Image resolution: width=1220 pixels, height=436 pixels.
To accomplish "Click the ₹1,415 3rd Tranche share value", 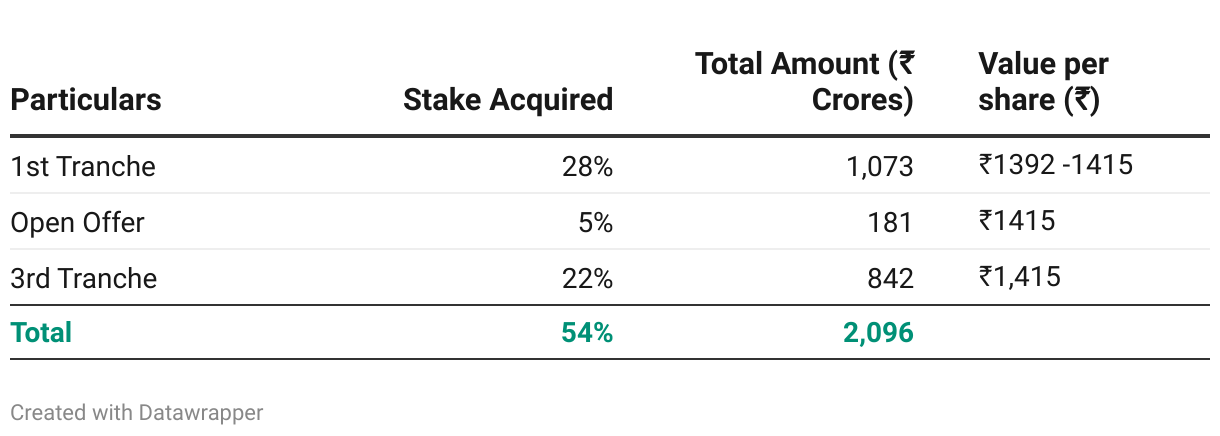I will (1020, 276).
